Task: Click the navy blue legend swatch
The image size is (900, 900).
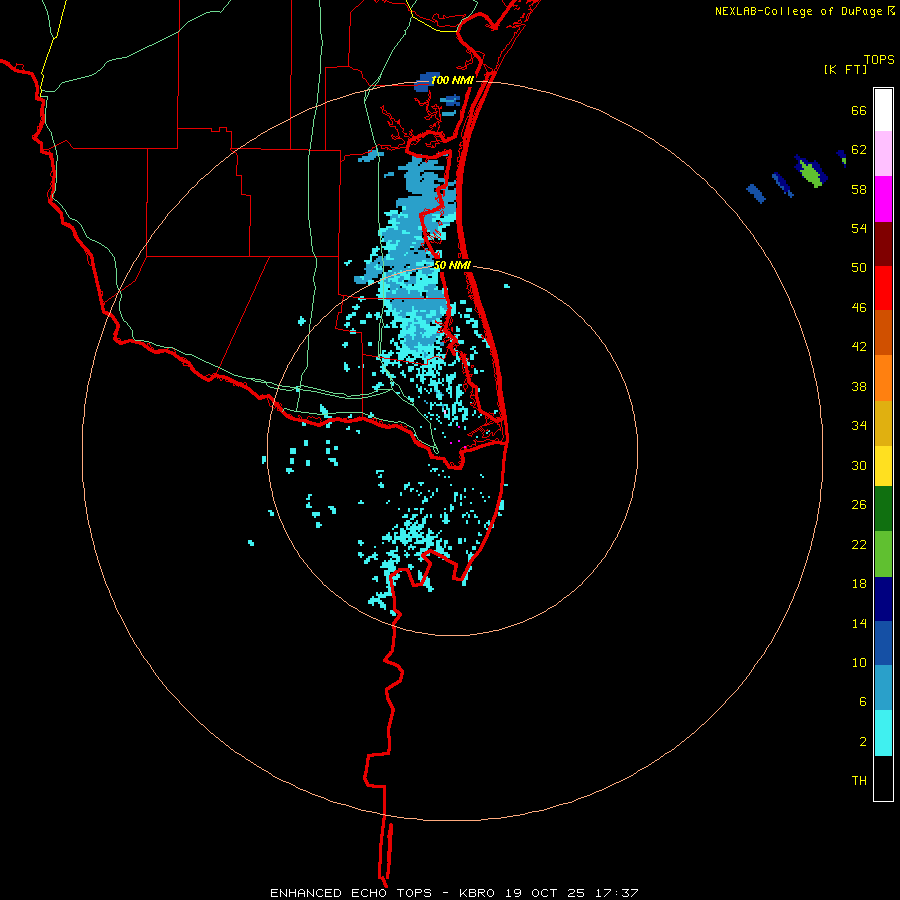Action: click(883, 599)
